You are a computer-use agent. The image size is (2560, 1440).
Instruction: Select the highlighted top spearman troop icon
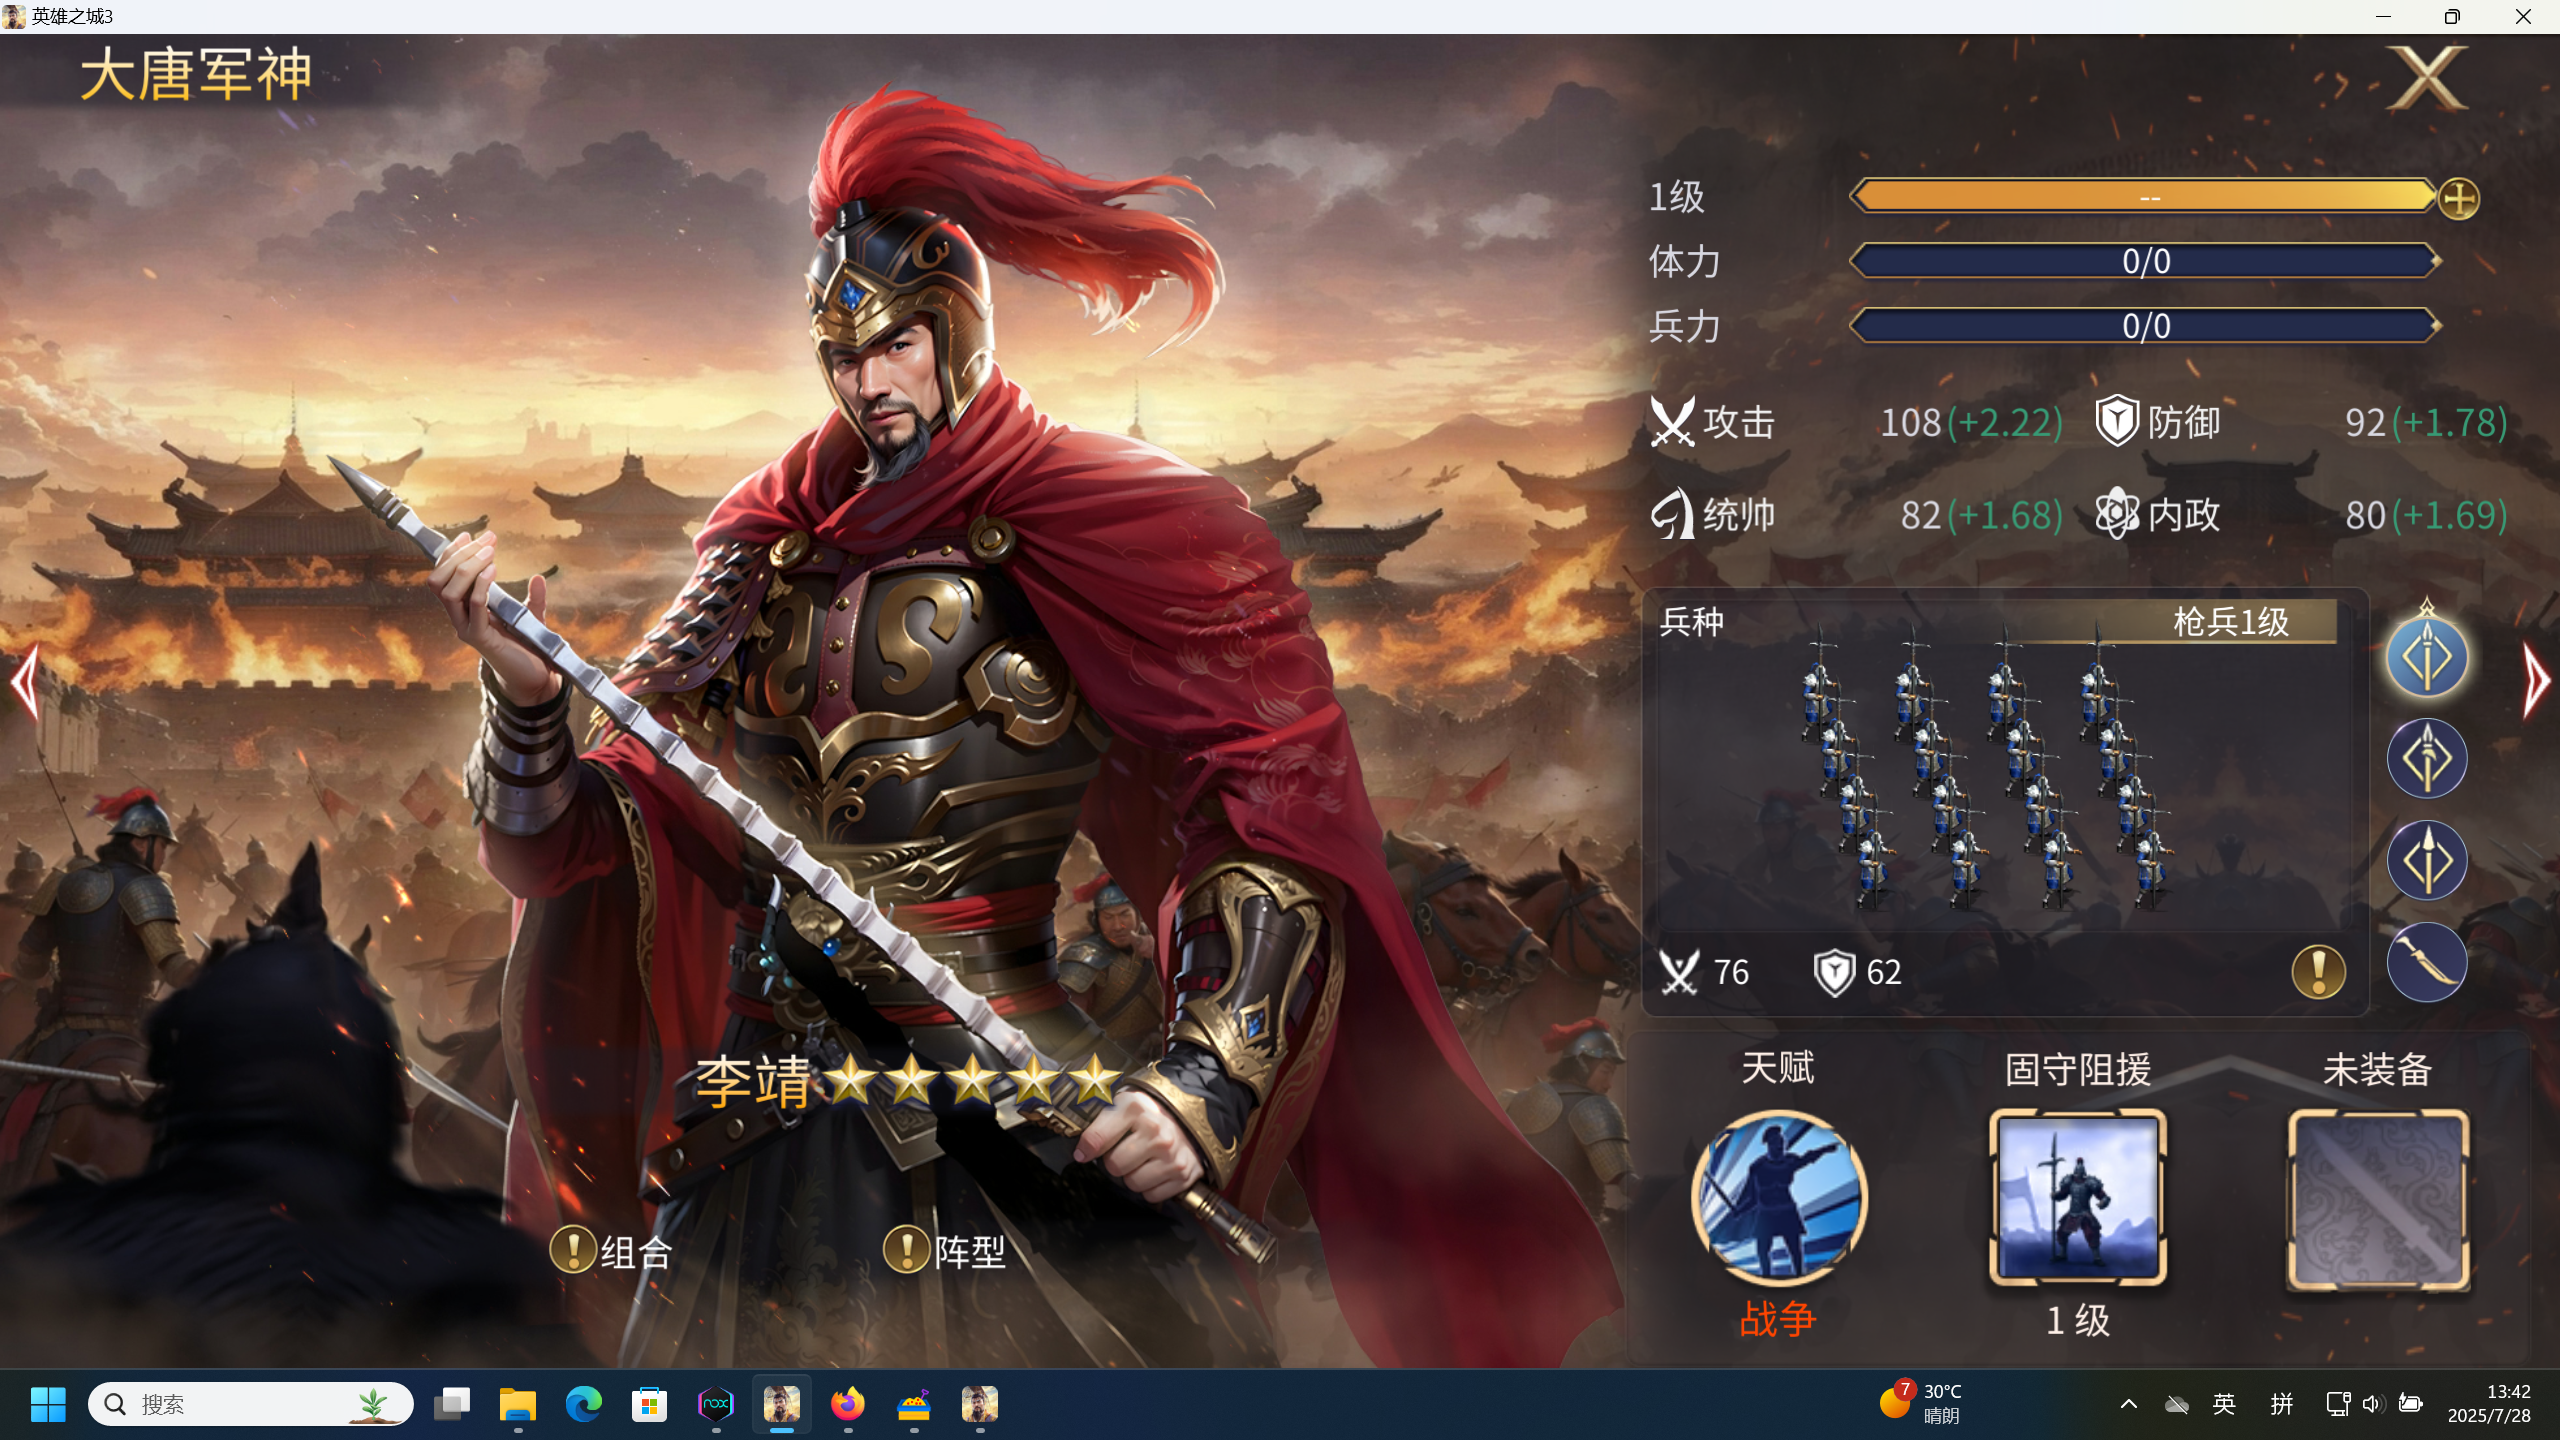tap(2427, 657)
